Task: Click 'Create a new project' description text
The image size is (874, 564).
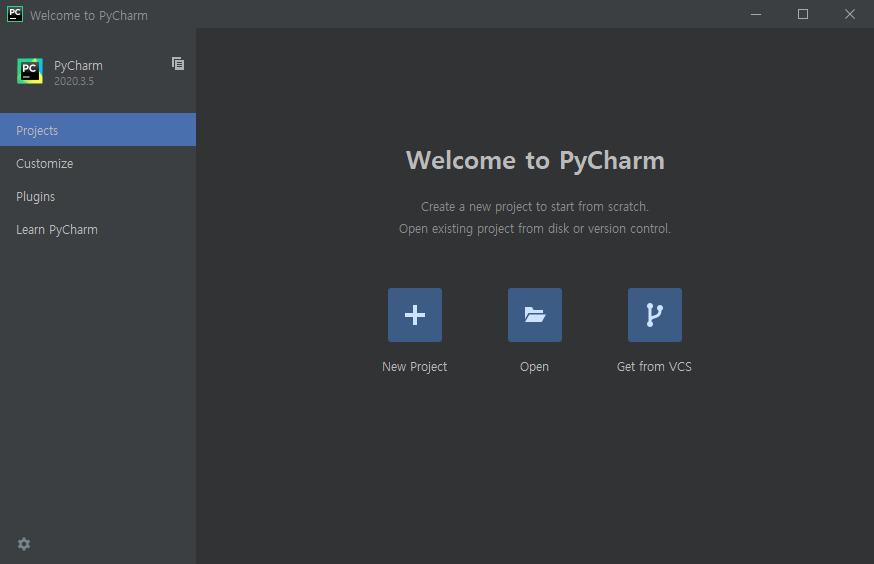Action: [x=535, y=207]
